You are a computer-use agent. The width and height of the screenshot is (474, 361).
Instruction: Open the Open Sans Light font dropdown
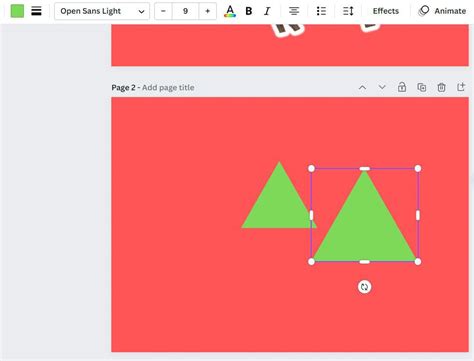click(102, 11)
